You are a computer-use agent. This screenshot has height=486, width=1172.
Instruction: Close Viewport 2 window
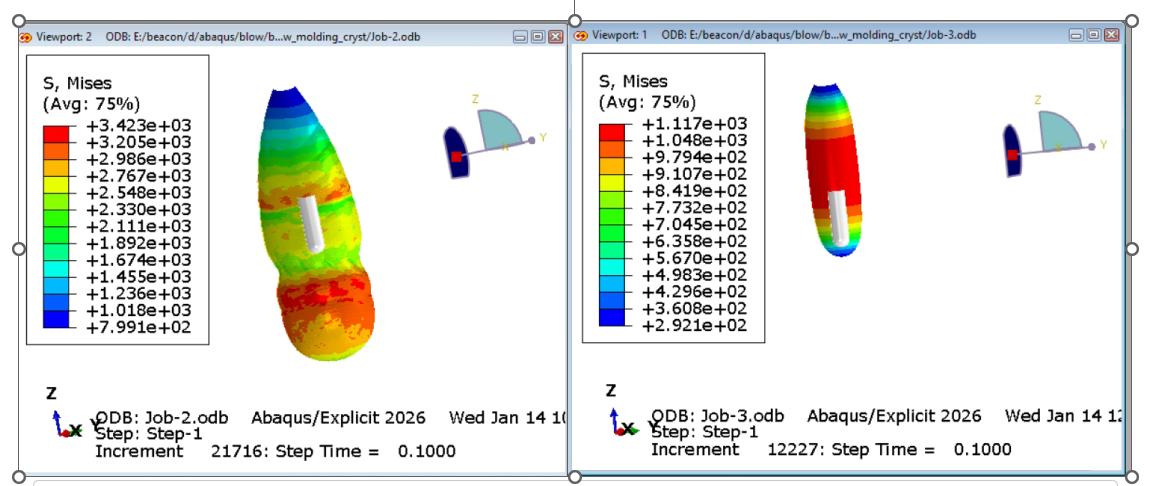555,37
